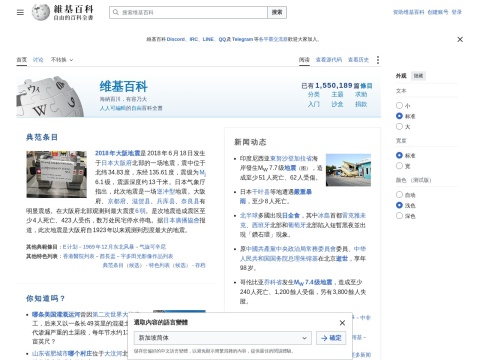Open the 日全食 link in news
The height and width of the screenshot is (360, 480).
point(291,215)
